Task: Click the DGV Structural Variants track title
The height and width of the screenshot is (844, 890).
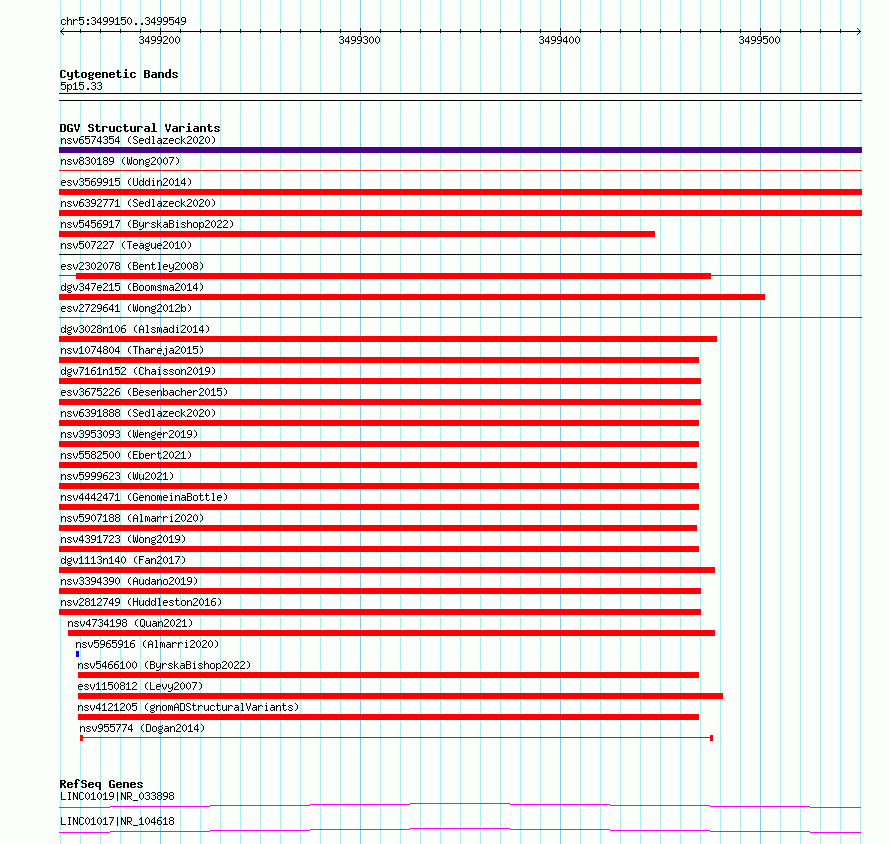Action: 140,128
